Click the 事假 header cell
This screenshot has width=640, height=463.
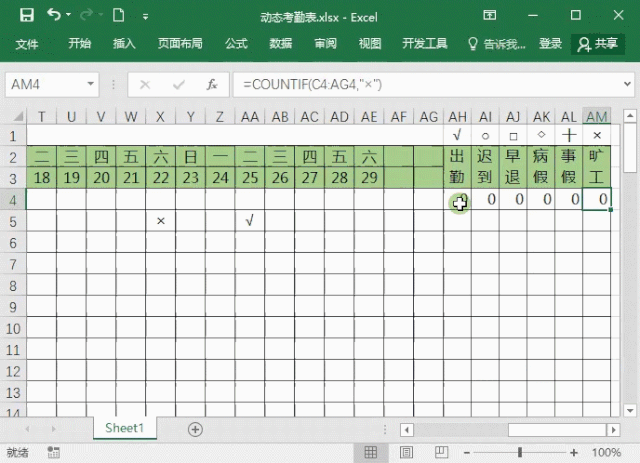pos(569,167)
